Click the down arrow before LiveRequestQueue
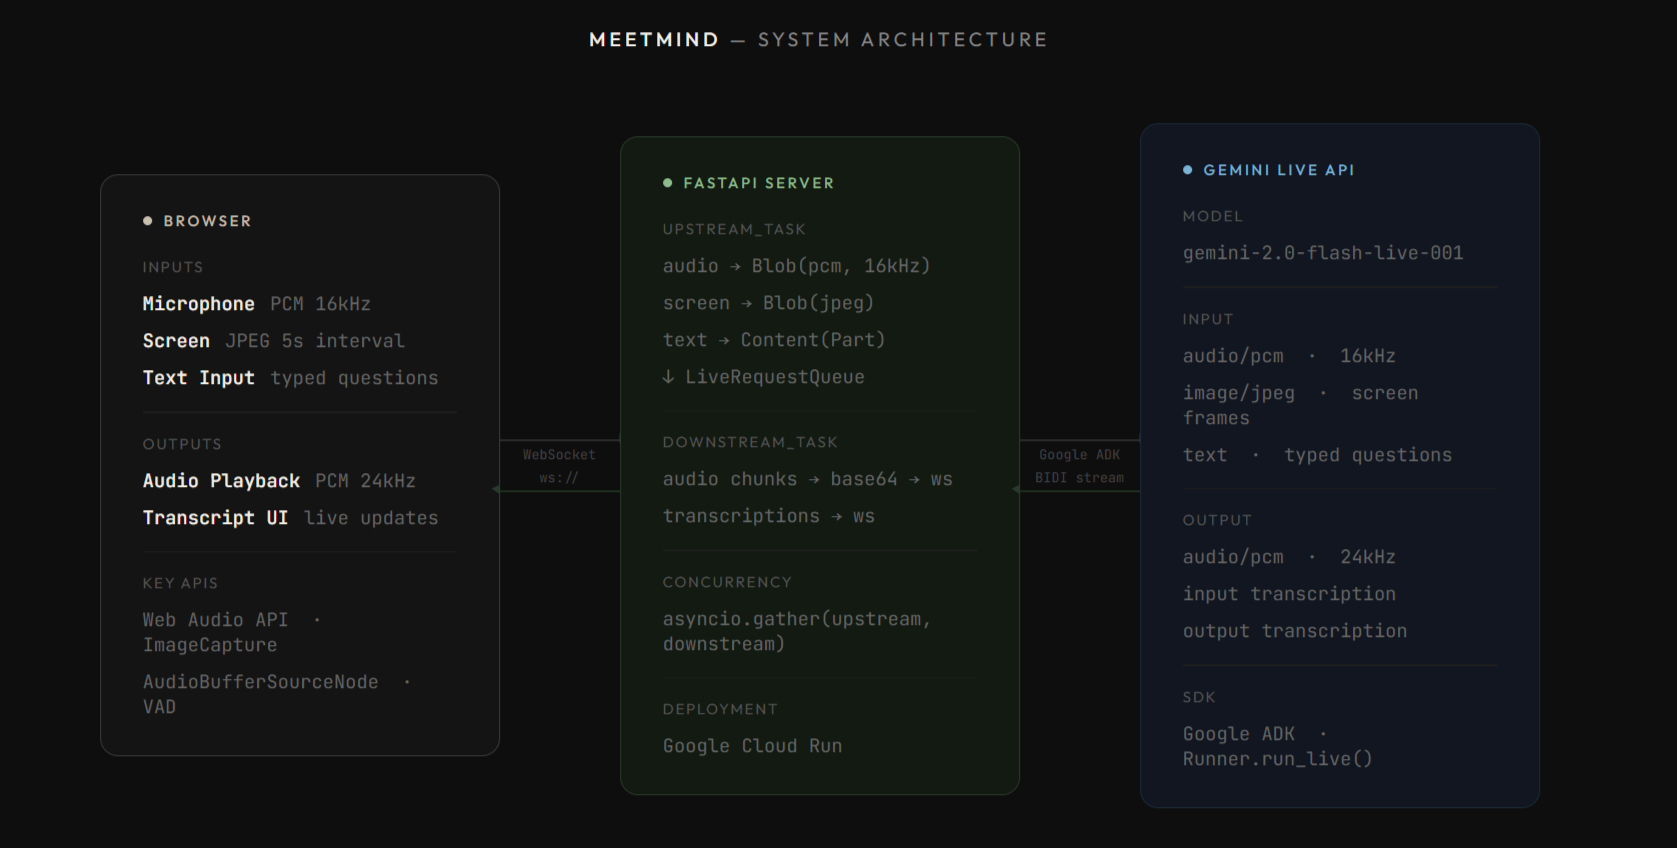1677x848 pixels. 668,377
